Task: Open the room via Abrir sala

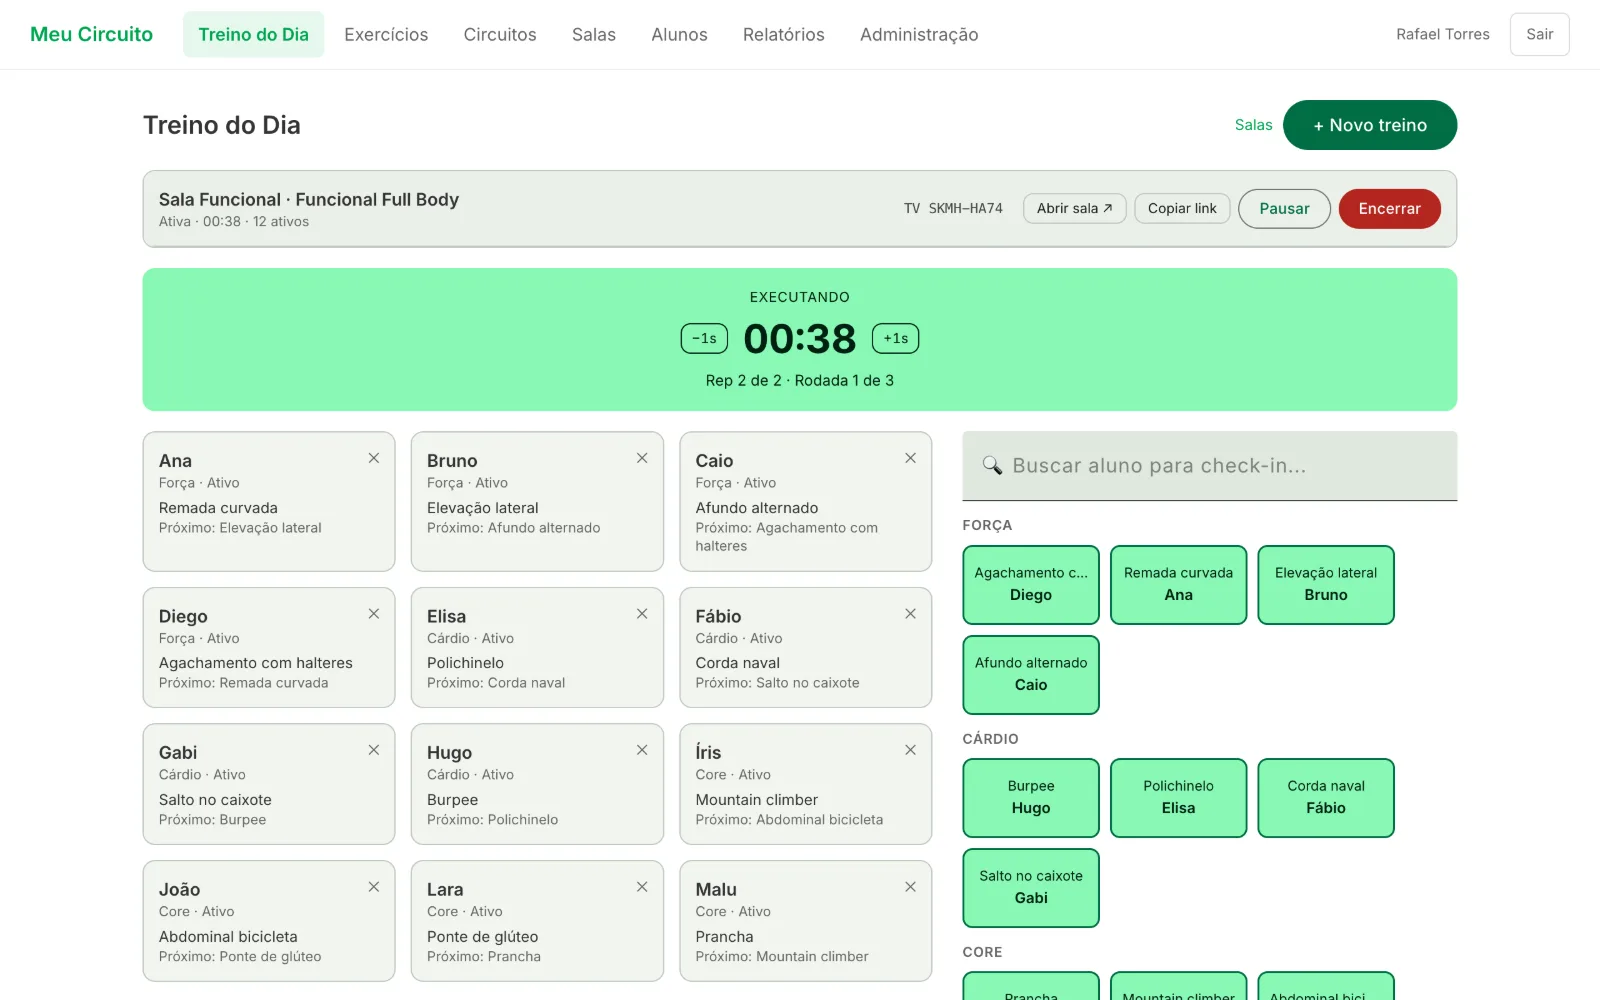Action: pos(1075,208)
